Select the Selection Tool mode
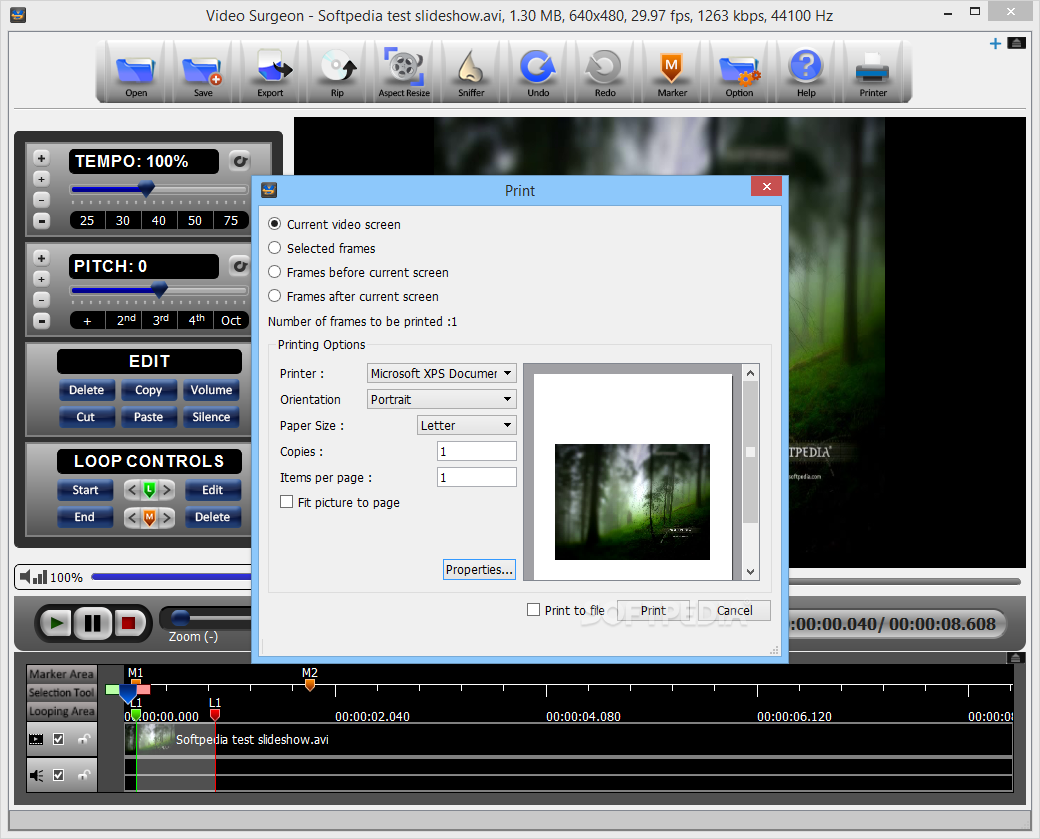This screenshot has width=1040, height=839. click(62, 692)
